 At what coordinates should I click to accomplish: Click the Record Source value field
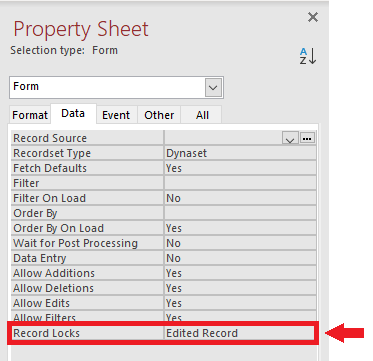point(223,138)
